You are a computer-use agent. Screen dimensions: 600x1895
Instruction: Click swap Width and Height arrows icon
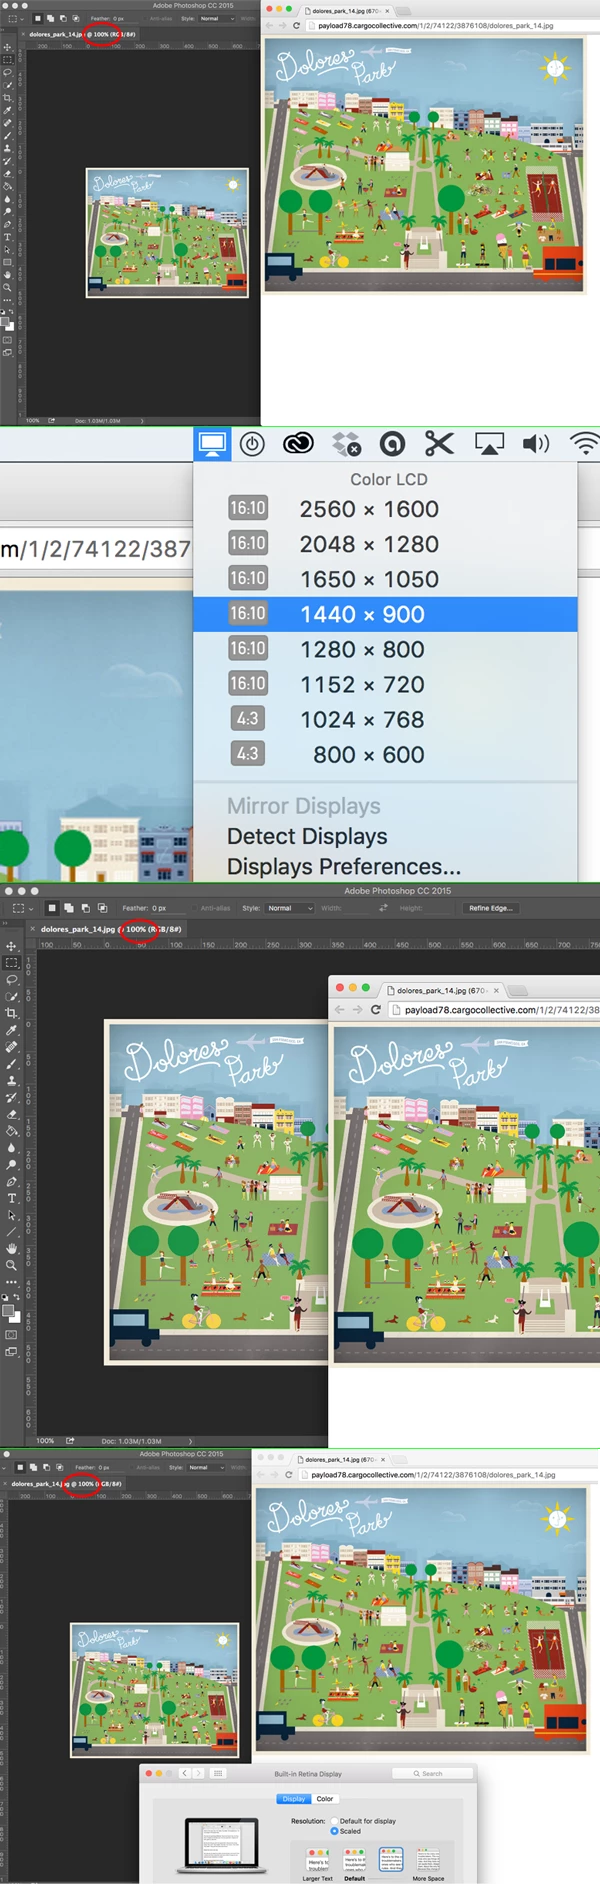383,908
